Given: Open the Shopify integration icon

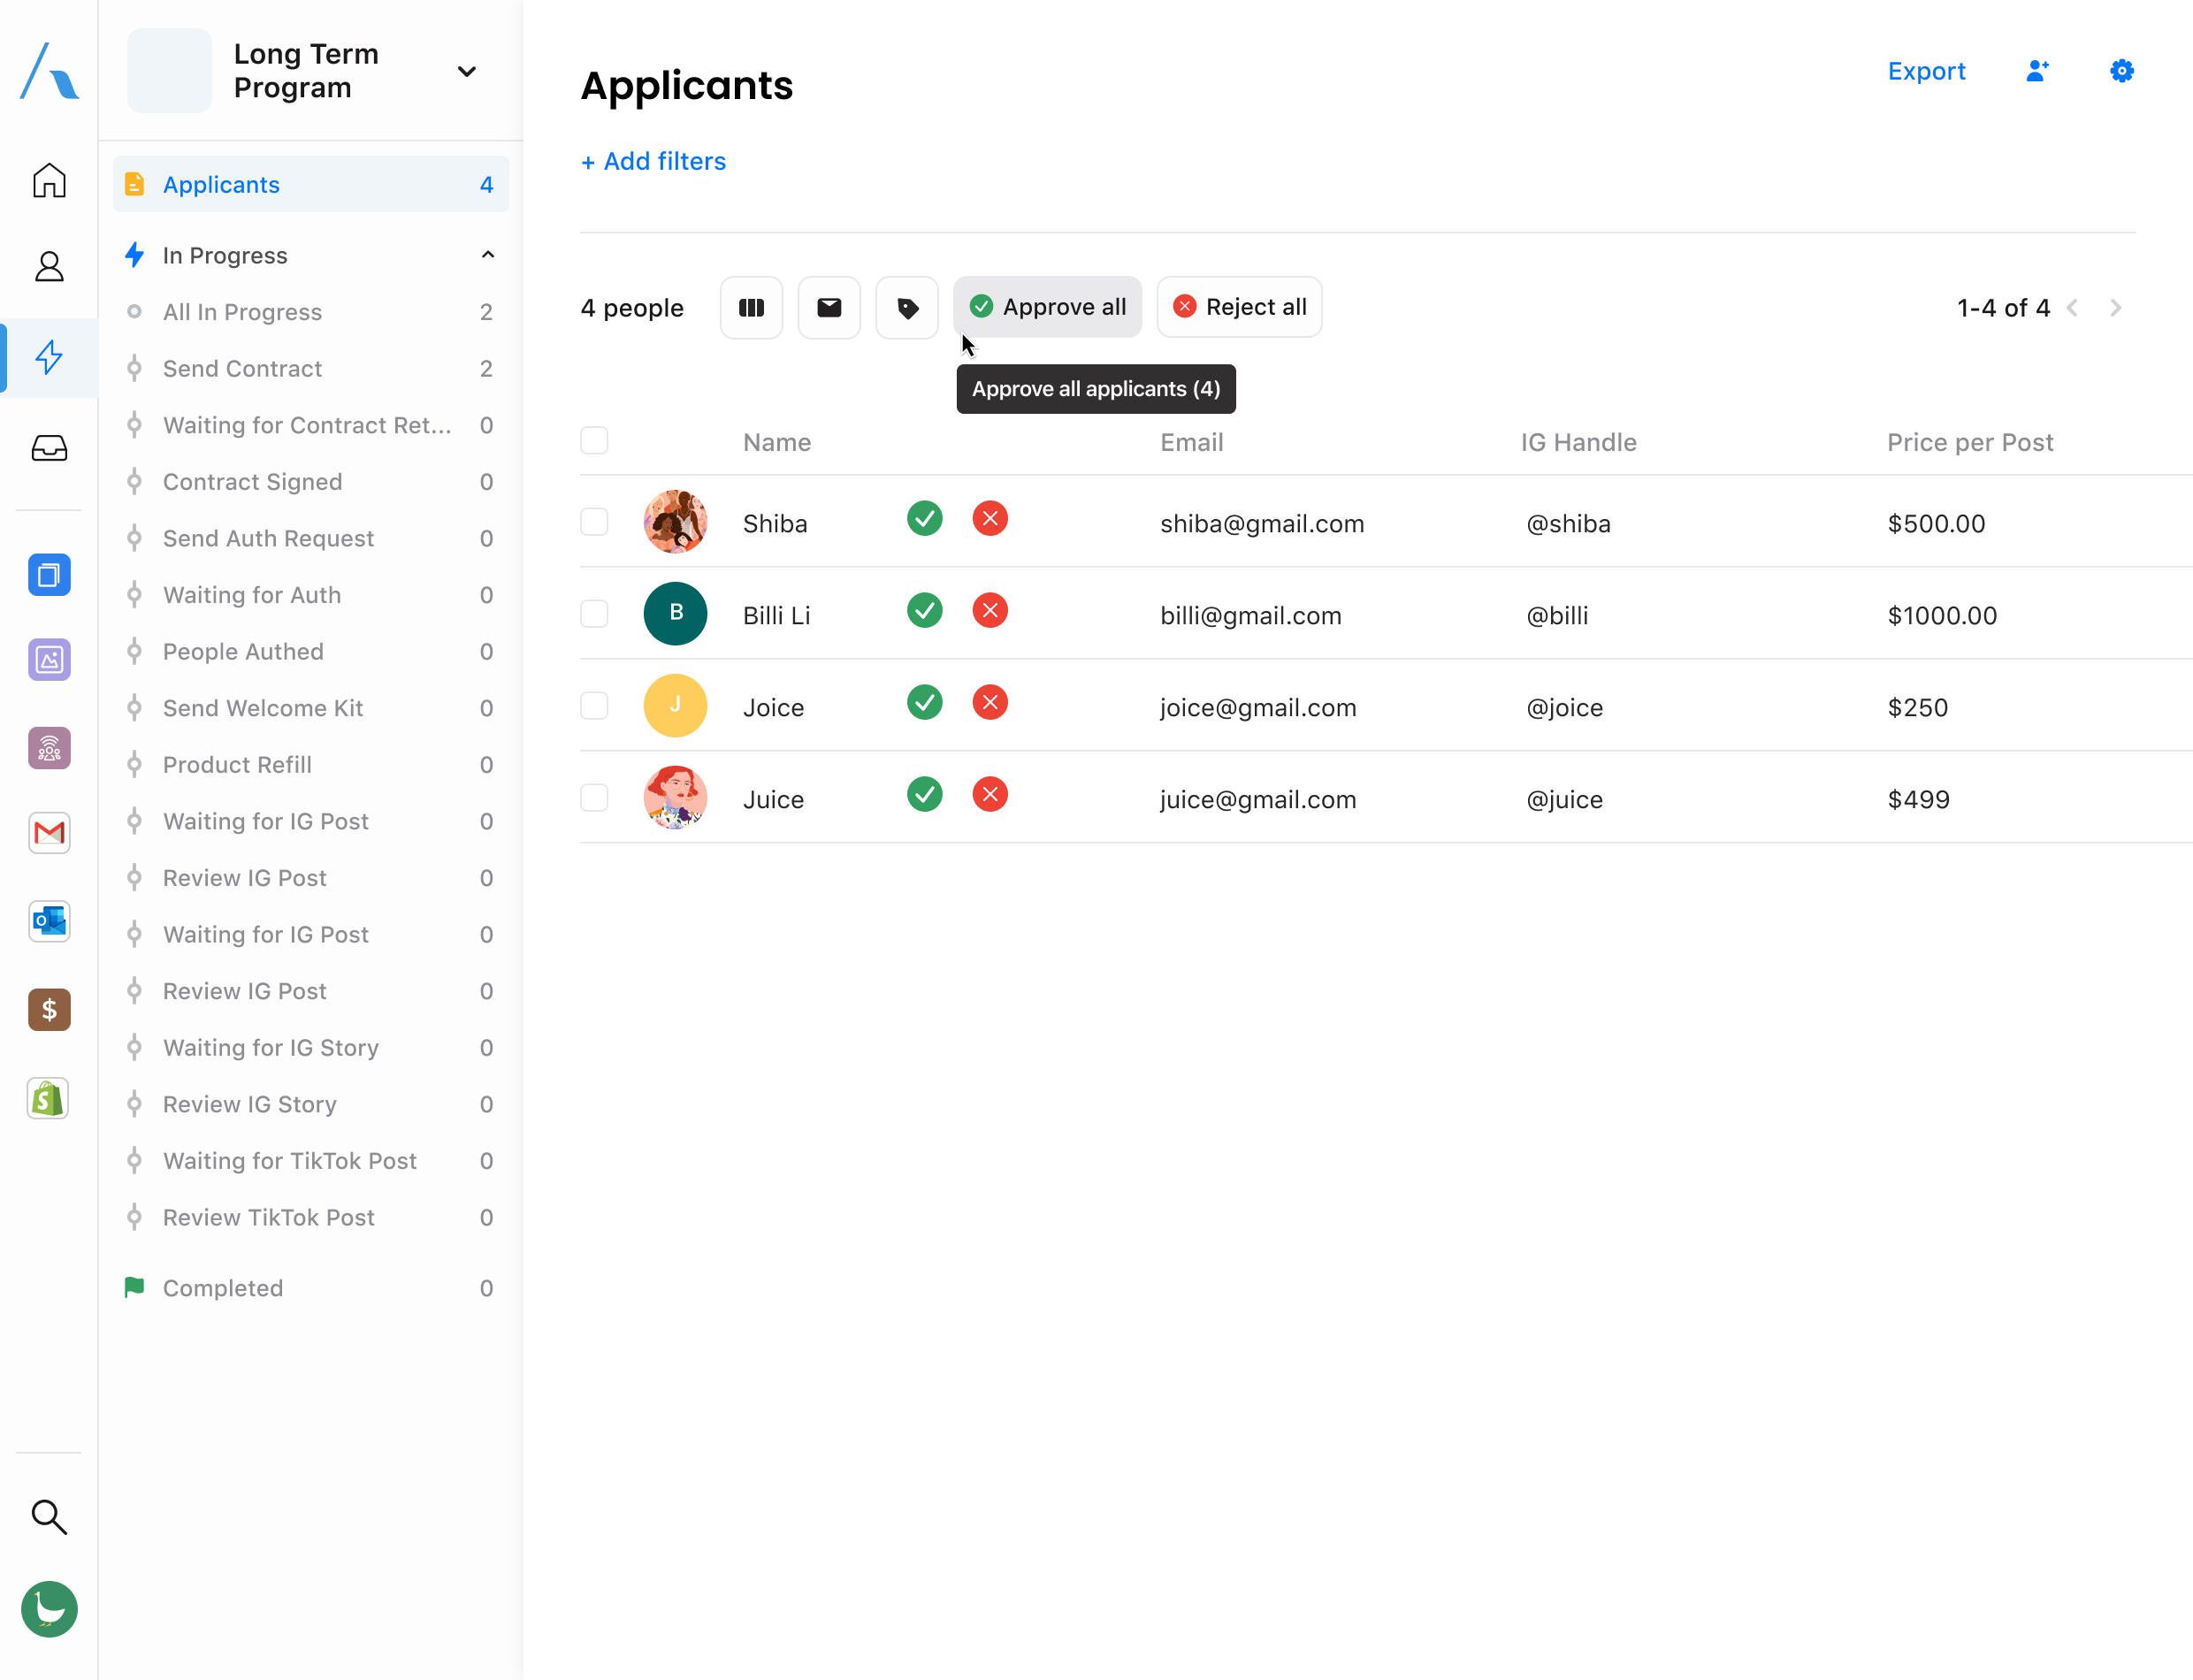Looking at the screenshot, I should (49, 1099).
